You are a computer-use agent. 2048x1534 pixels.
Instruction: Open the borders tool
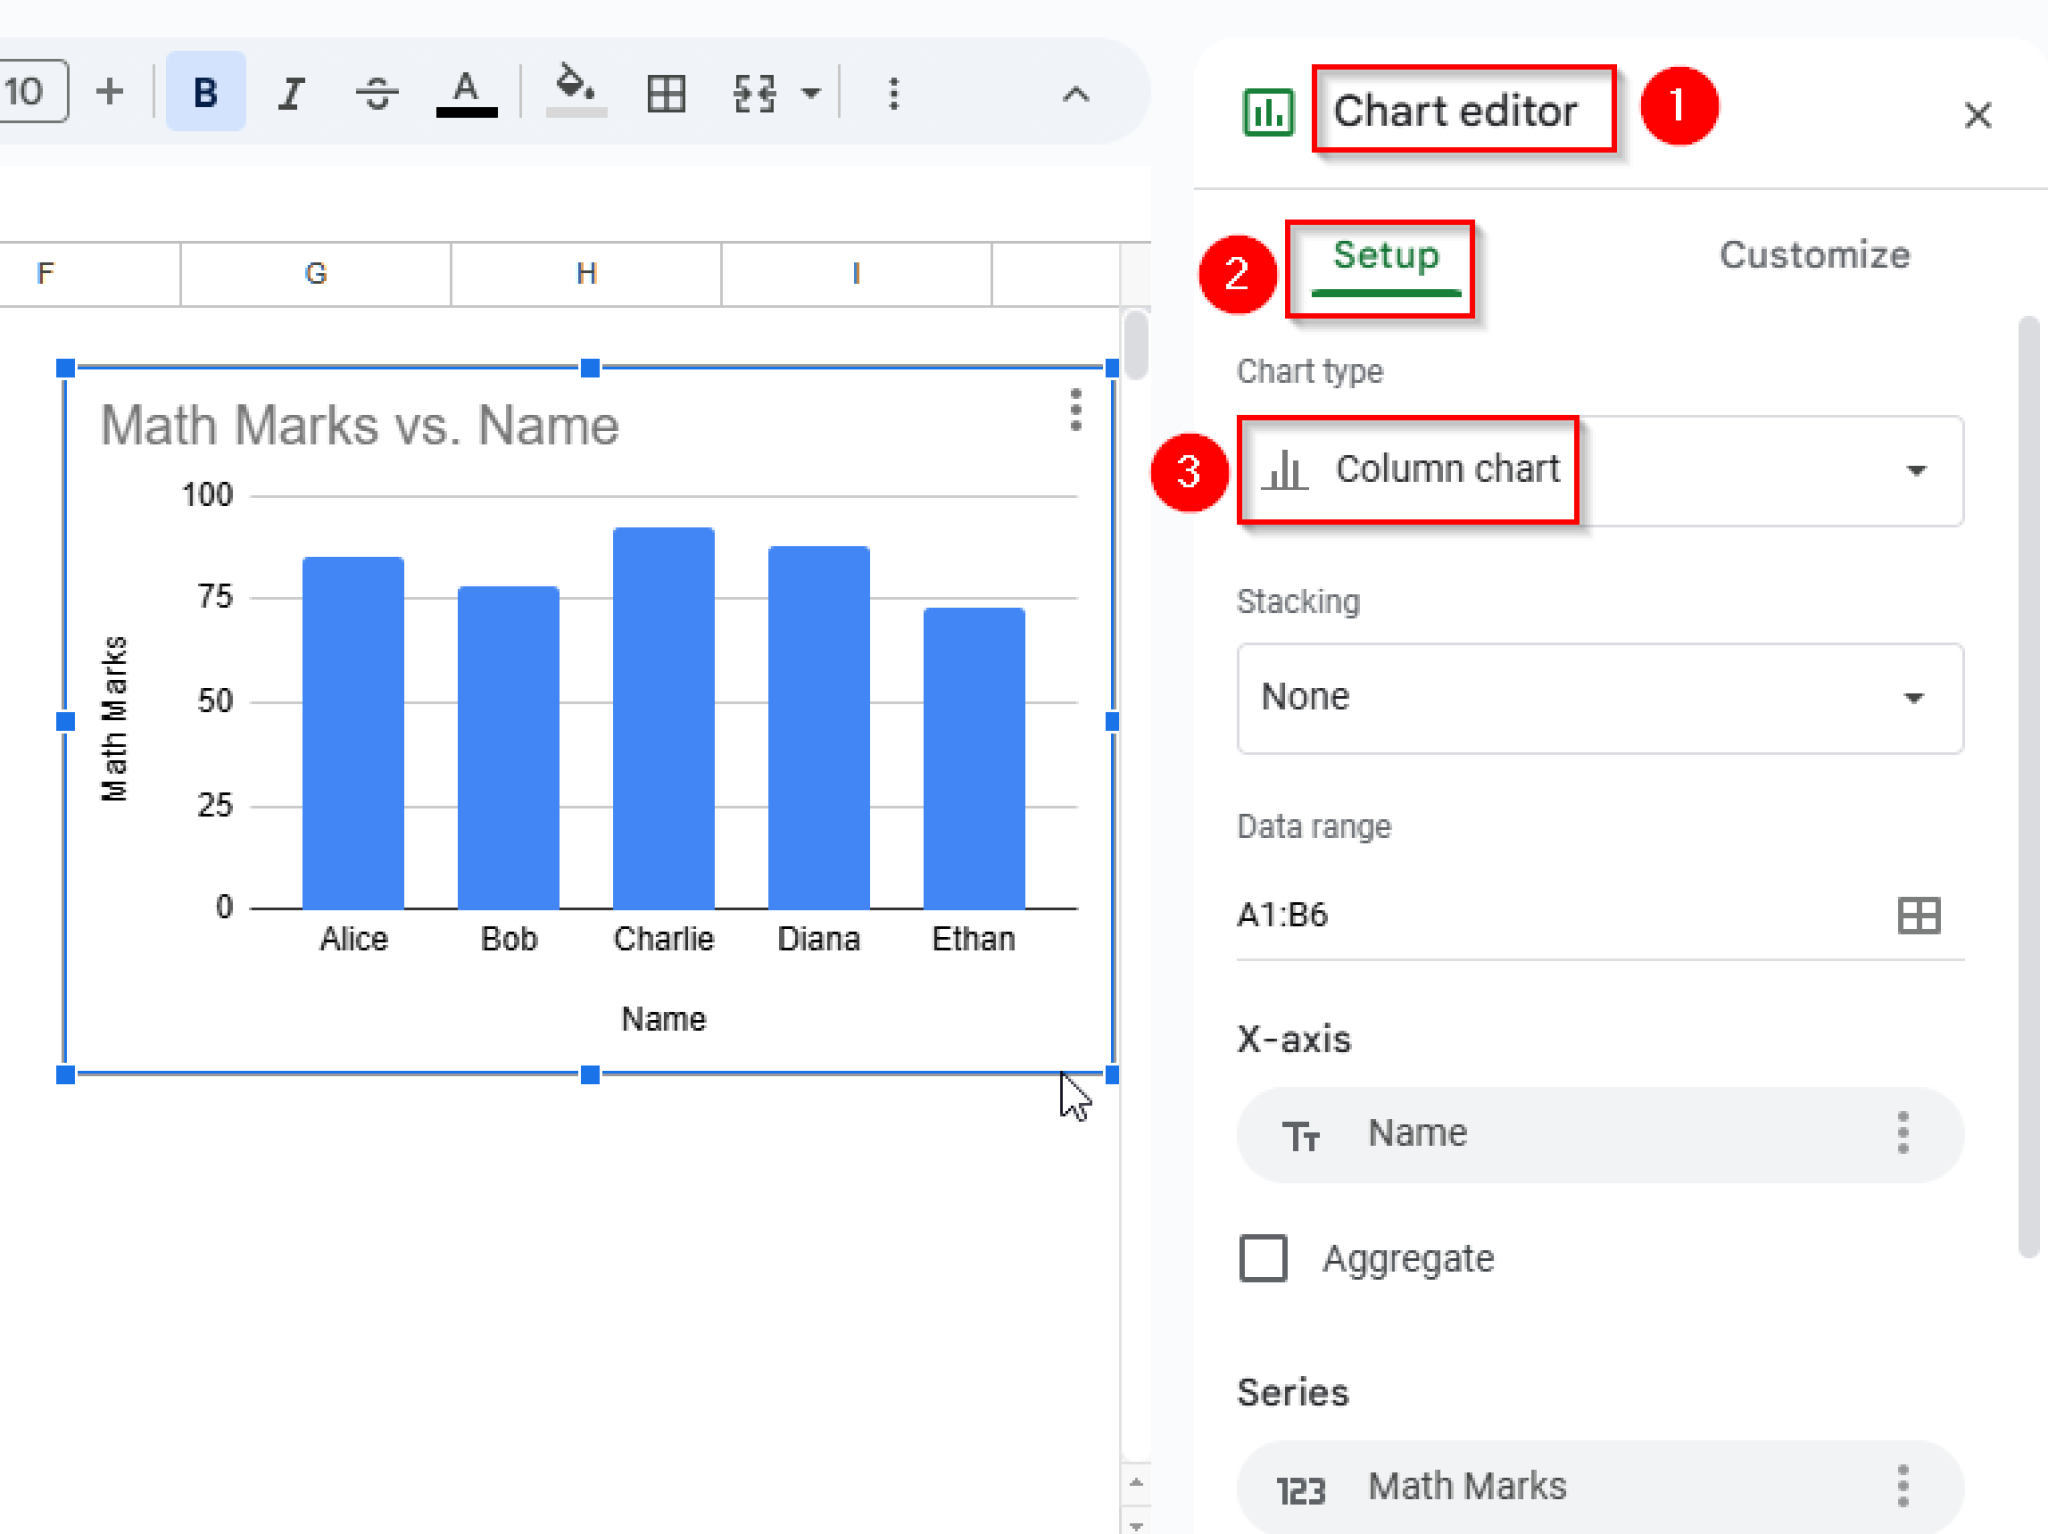pyautogui.click(x=664, y=92)
